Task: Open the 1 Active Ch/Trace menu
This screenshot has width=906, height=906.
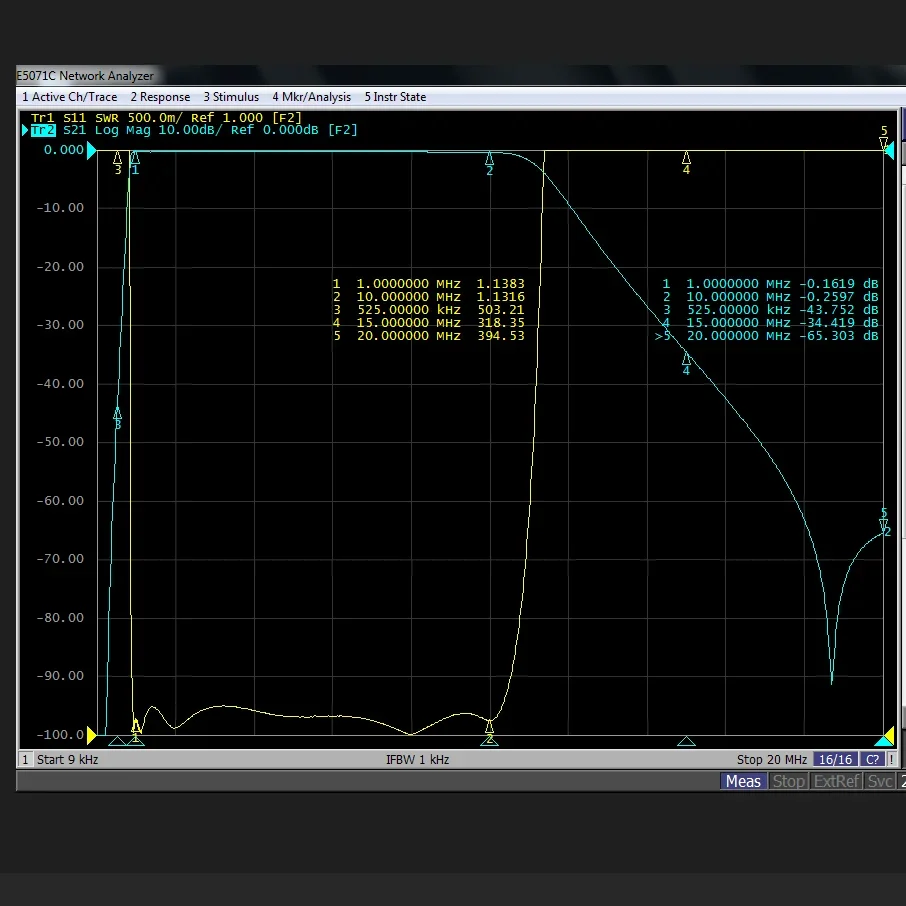Action: click(69, 97)
